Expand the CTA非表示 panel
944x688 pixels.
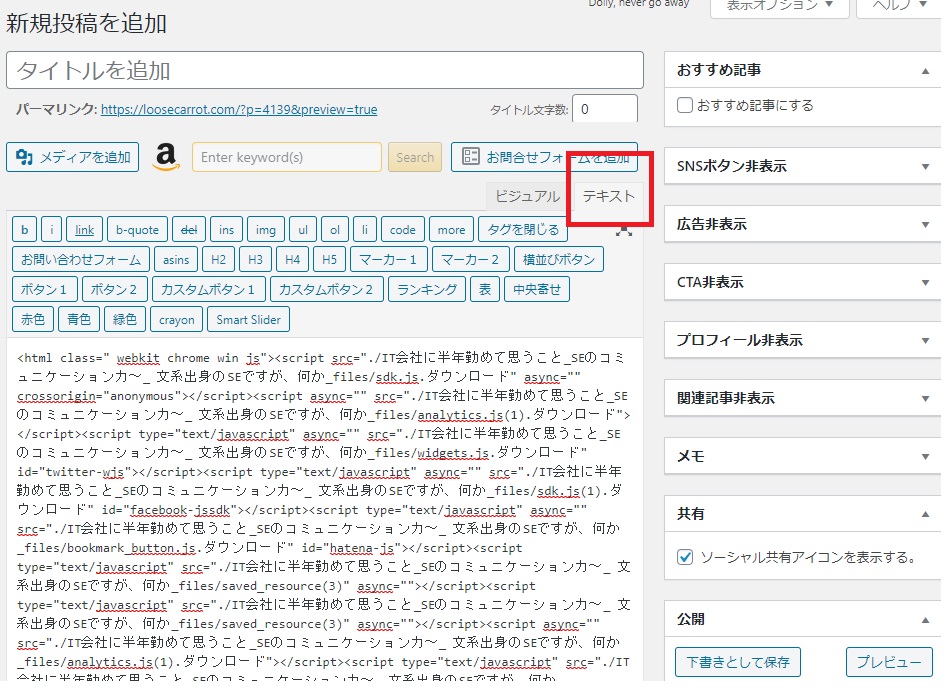click(925, 282)
